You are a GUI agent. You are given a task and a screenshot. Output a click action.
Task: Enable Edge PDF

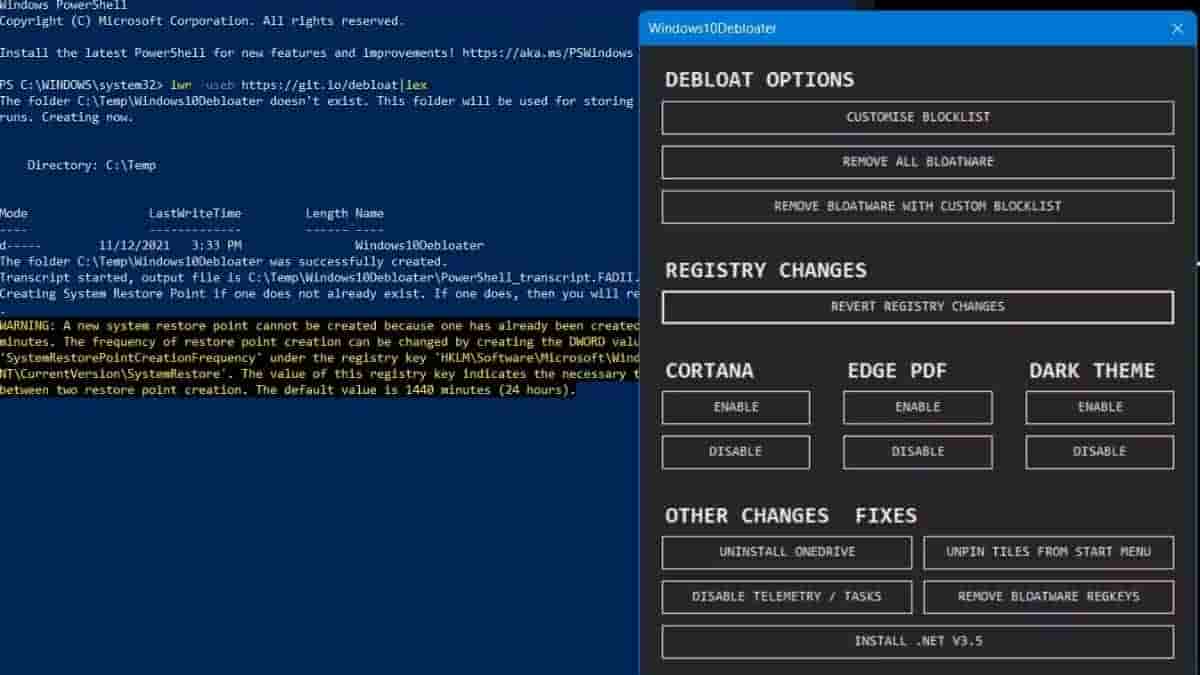tap(917, 407)
